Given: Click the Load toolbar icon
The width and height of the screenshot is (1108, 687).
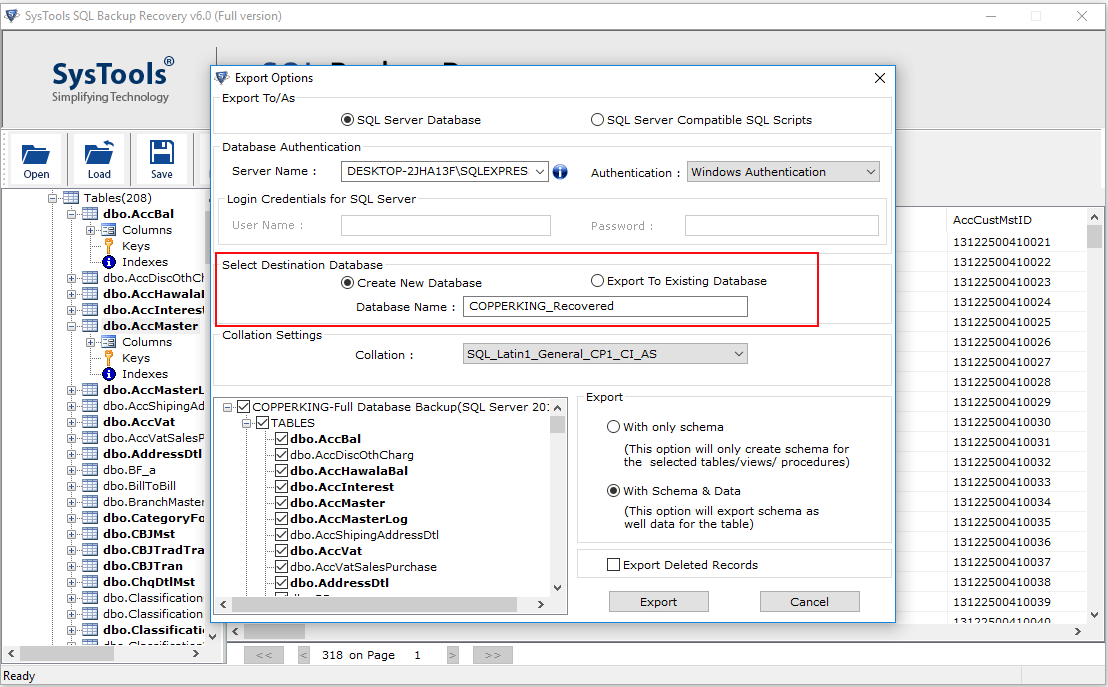Looking at the screenshot, I should click(99, 154).
